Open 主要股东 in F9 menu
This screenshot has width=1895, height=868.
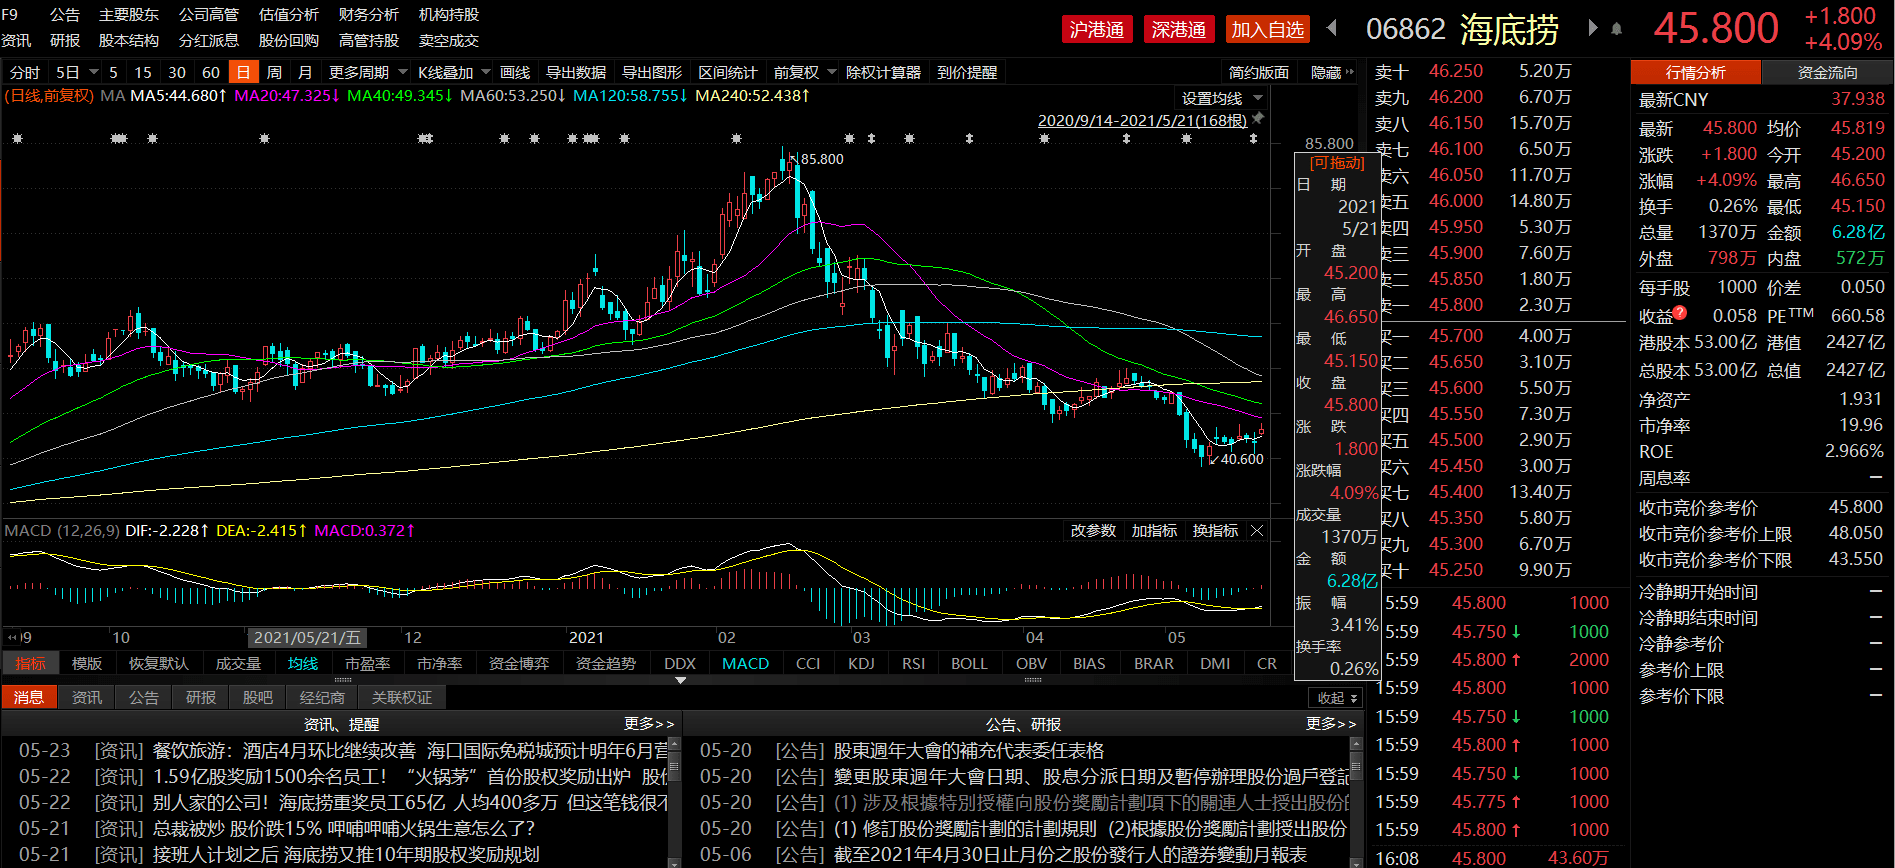[129, 15]
